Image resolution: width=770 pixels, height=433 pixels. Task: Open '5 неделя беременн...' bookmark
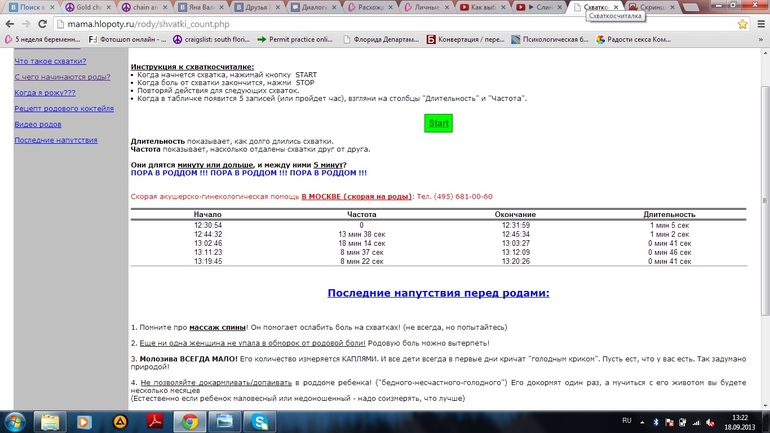click(42, 39)
